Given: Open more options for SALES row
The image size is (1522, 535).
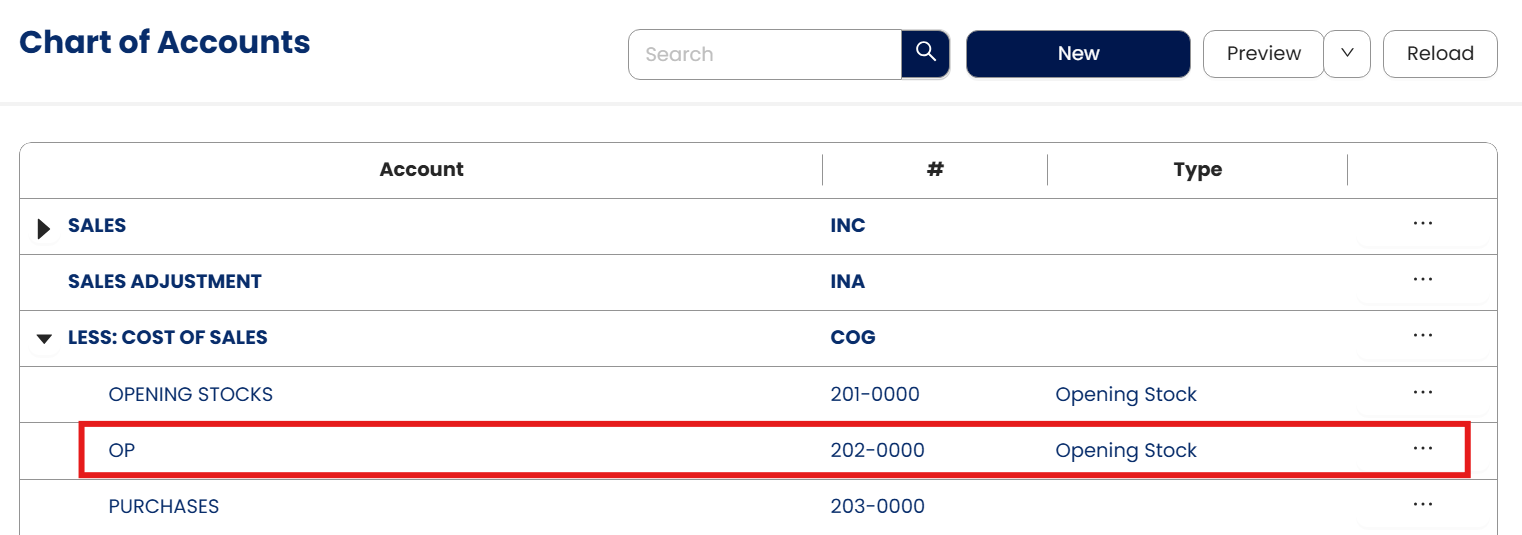Looking at the screenshot, I should 1422,224.
